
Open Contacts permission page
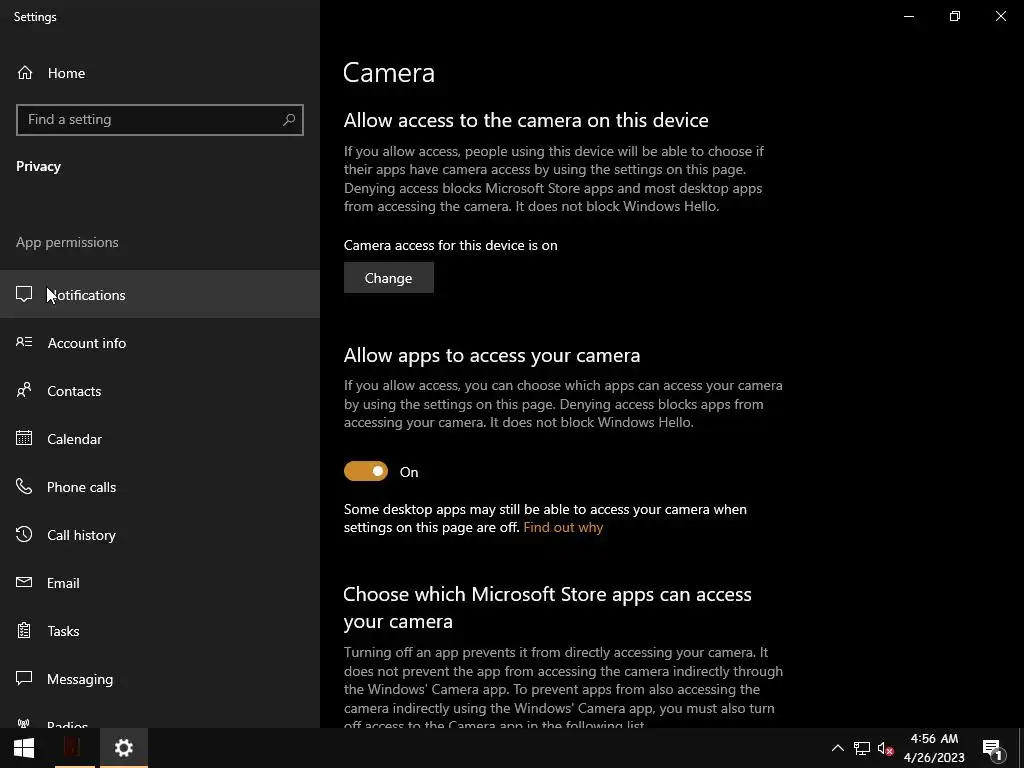tap(160, 391)
